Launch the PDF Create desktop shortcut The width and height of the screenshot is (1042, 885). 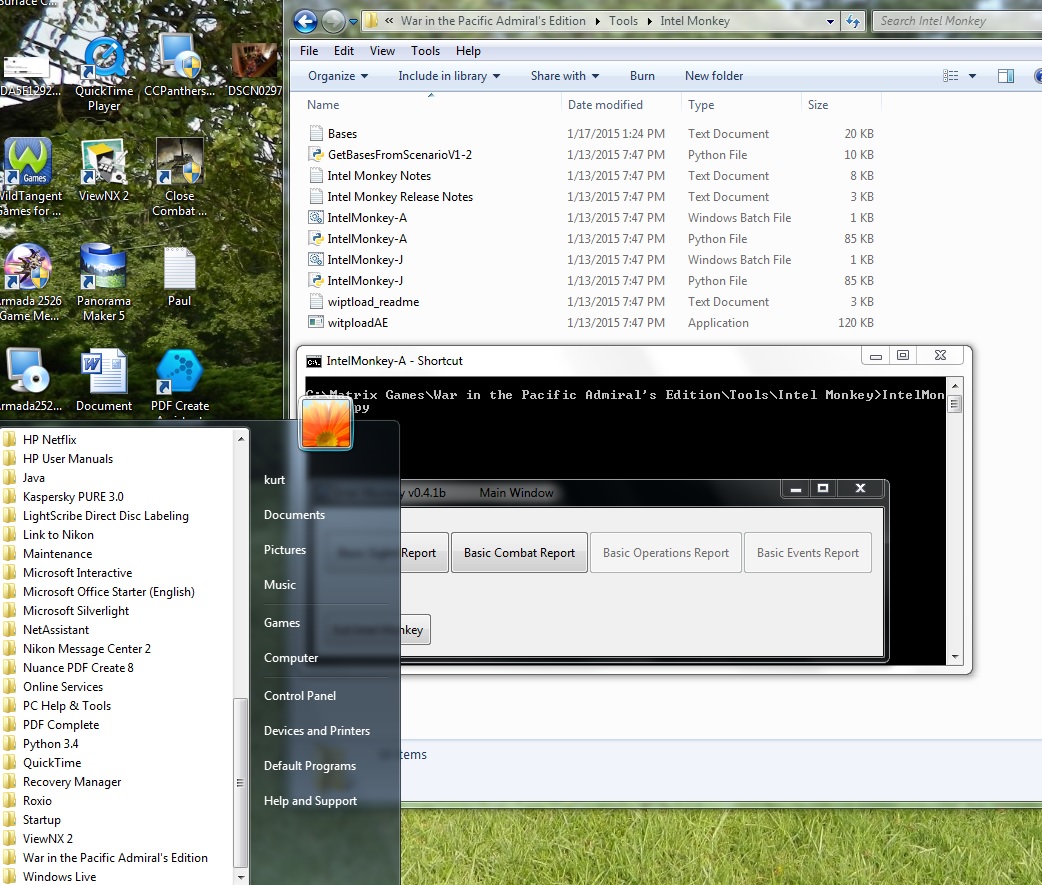(179, 381)
